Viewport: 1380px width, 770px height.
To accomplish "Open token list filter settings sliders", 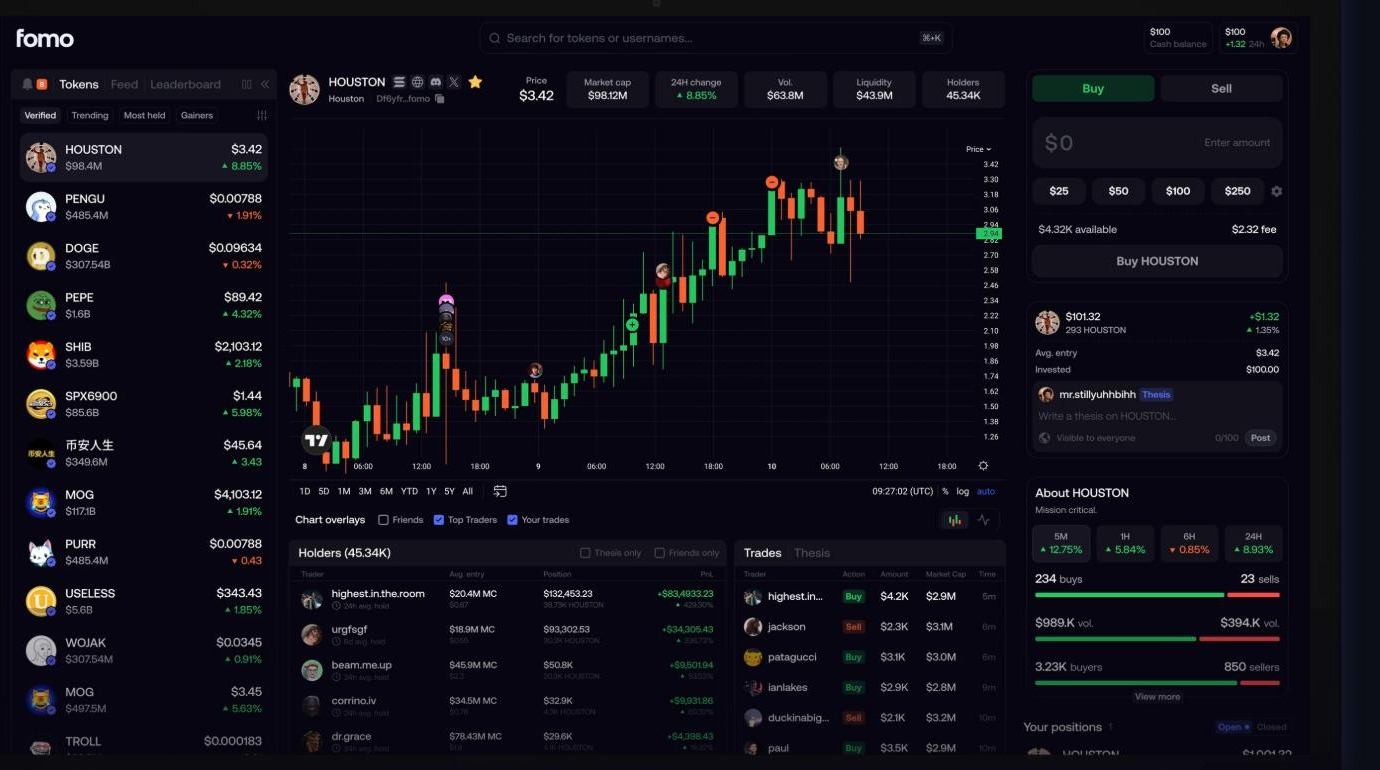I will point(262,116).
